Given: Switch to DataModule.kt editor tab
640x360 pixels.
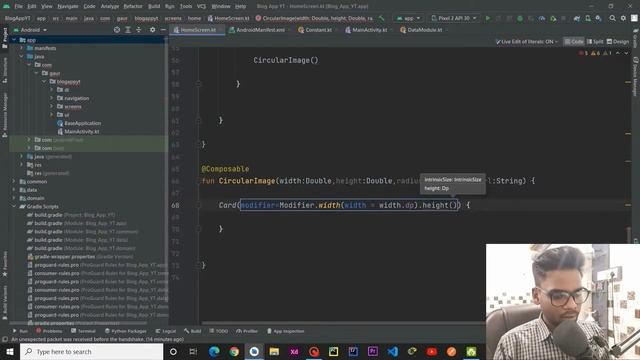Looking at the screenshot, I should coord(424,30).
